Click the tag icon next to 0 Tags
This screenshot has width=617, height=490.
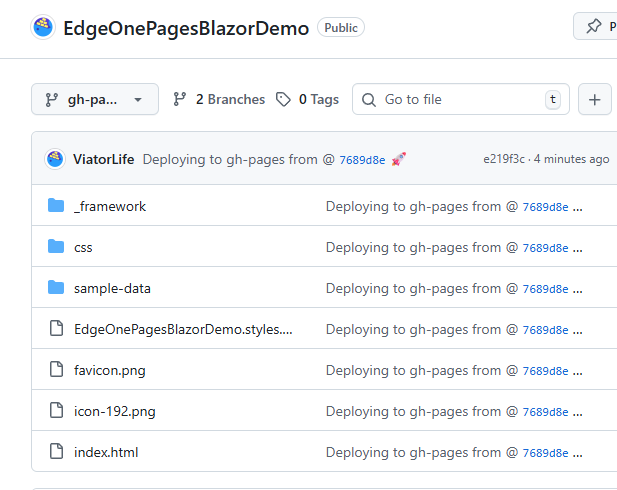point(283,99)
